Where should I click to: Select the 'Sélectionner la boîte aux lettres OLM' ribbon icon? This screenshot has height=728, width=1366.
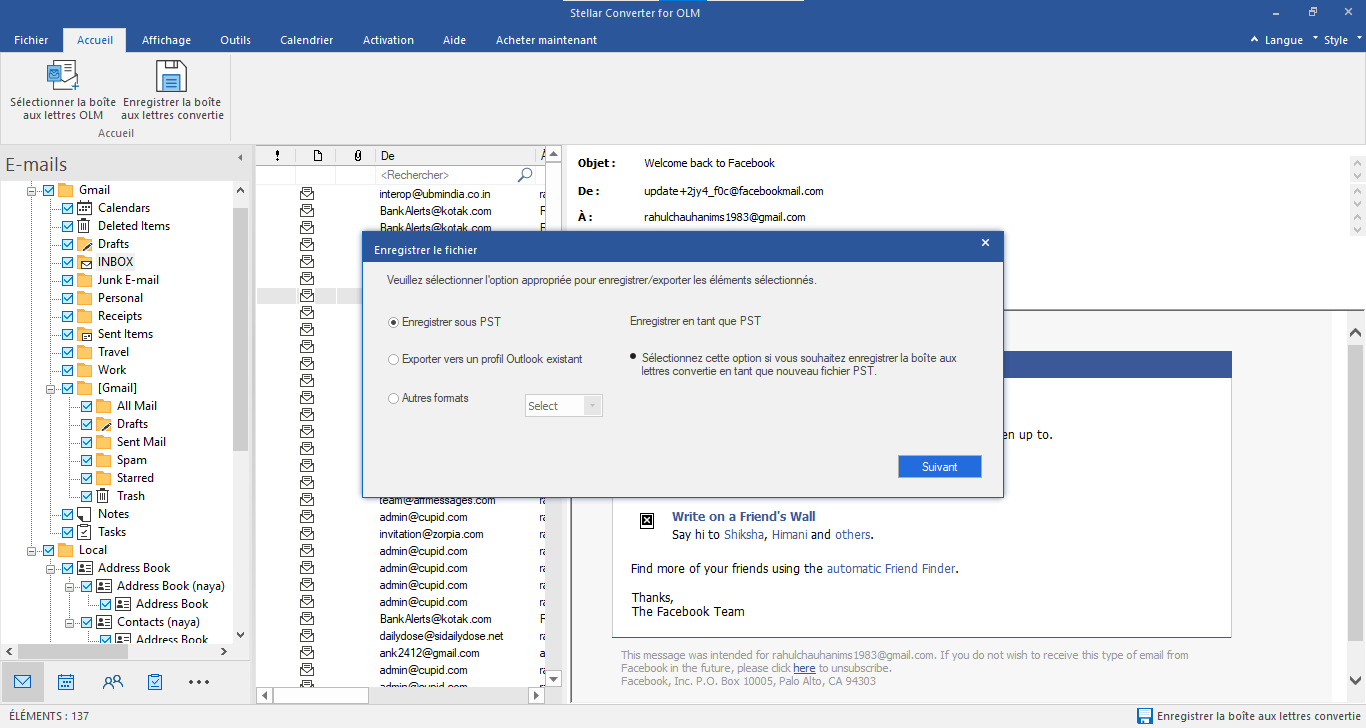62,90
